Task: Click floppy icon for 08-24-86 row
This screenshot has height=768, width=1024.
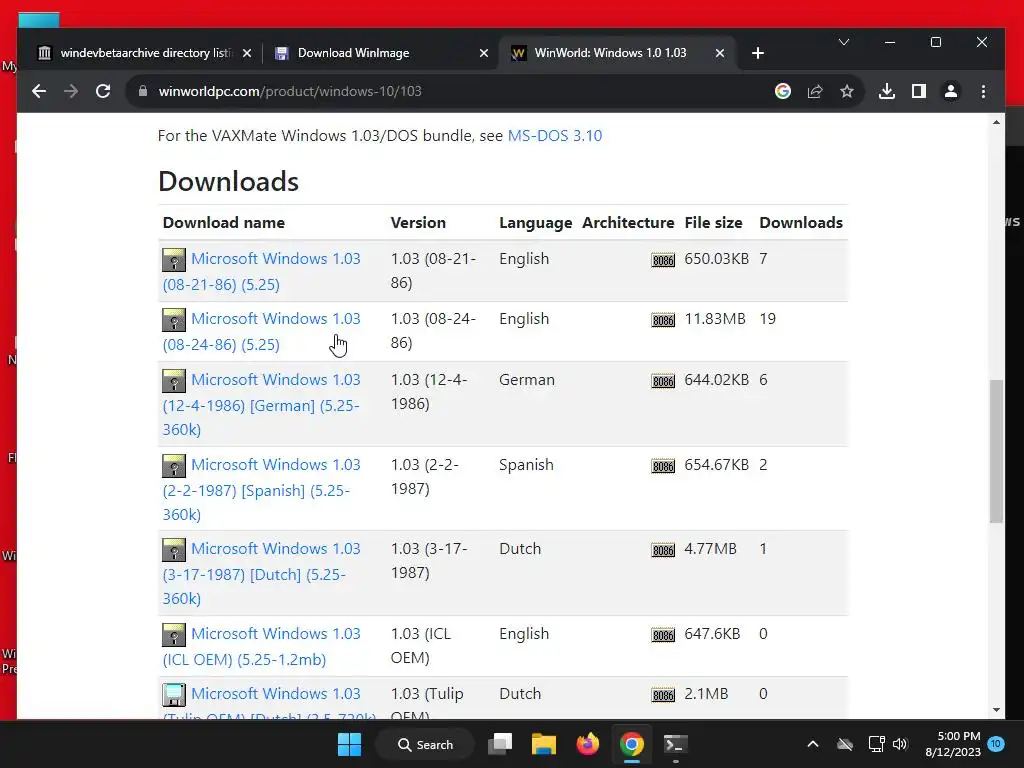Action: point(174,320)
